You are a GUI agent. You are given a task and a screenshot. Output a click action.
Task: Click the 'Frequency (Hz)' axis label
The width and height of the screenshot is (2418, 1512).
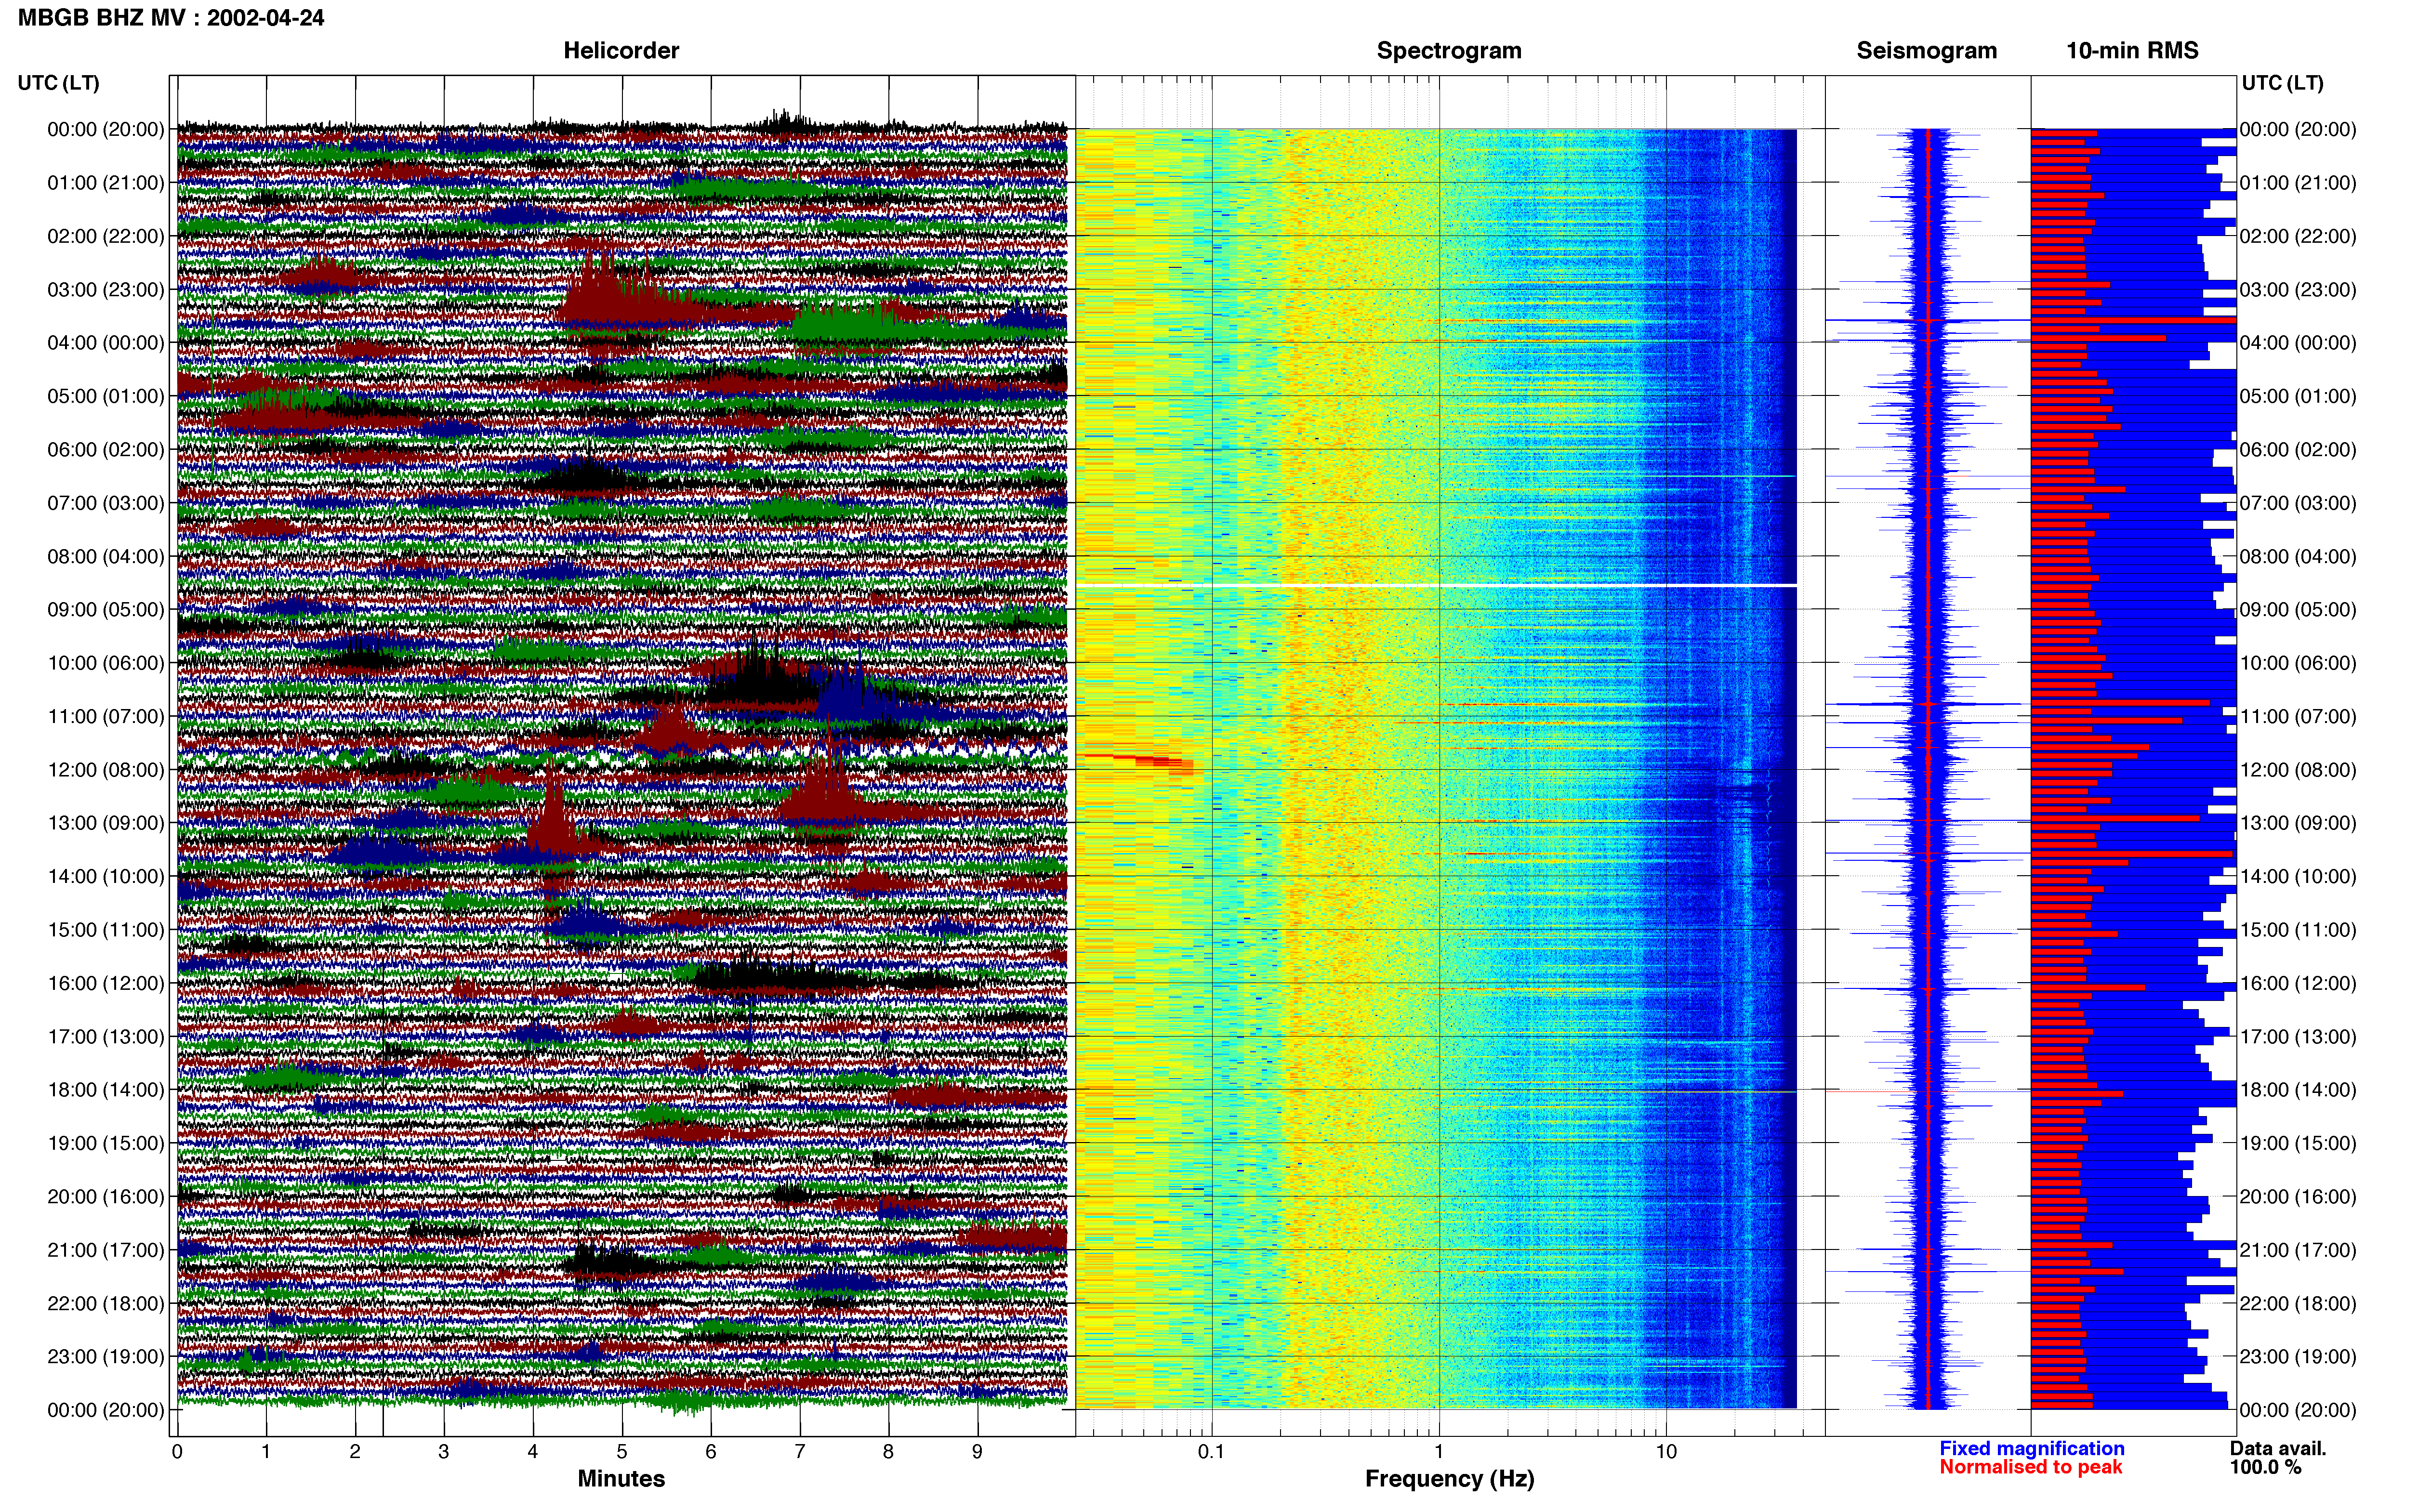tap(1449, 1479)
